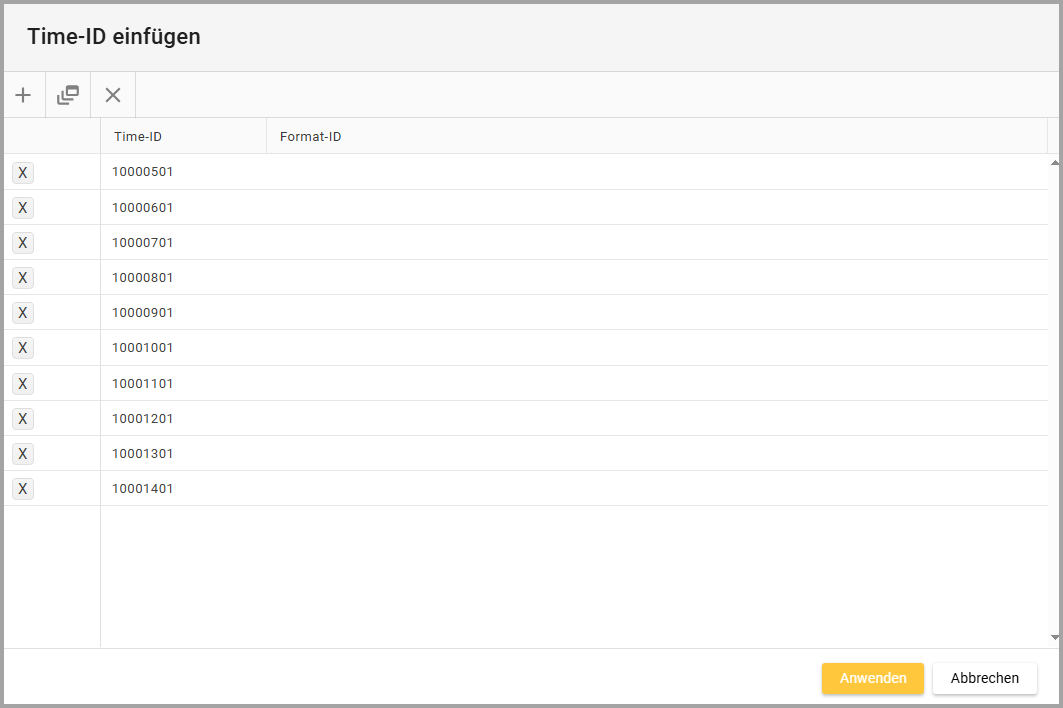Remove row with Time-ID 10000901
Image resolution: width=1063 pixels, height=708 pixels.
tap(22, 313)
